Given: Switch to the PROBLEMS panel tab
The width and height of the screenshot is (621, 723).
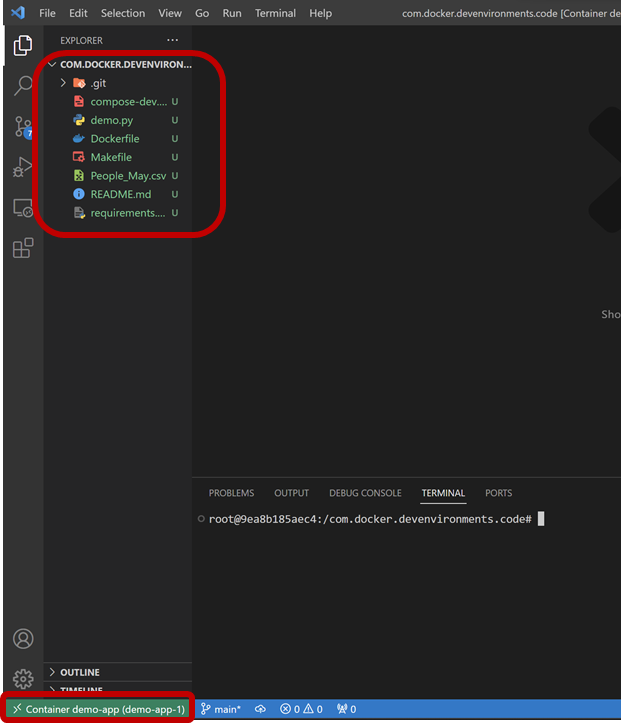Looking at the screenshot, I should point(231,493).
